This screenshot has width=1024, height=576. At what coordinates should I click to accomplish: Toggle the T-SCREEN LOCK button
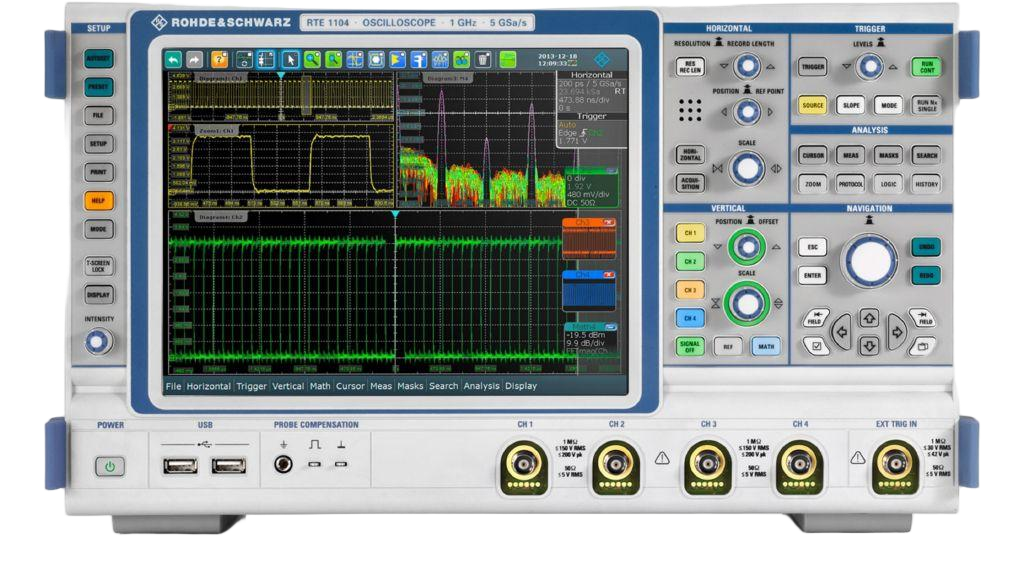[x=99, y=266]
